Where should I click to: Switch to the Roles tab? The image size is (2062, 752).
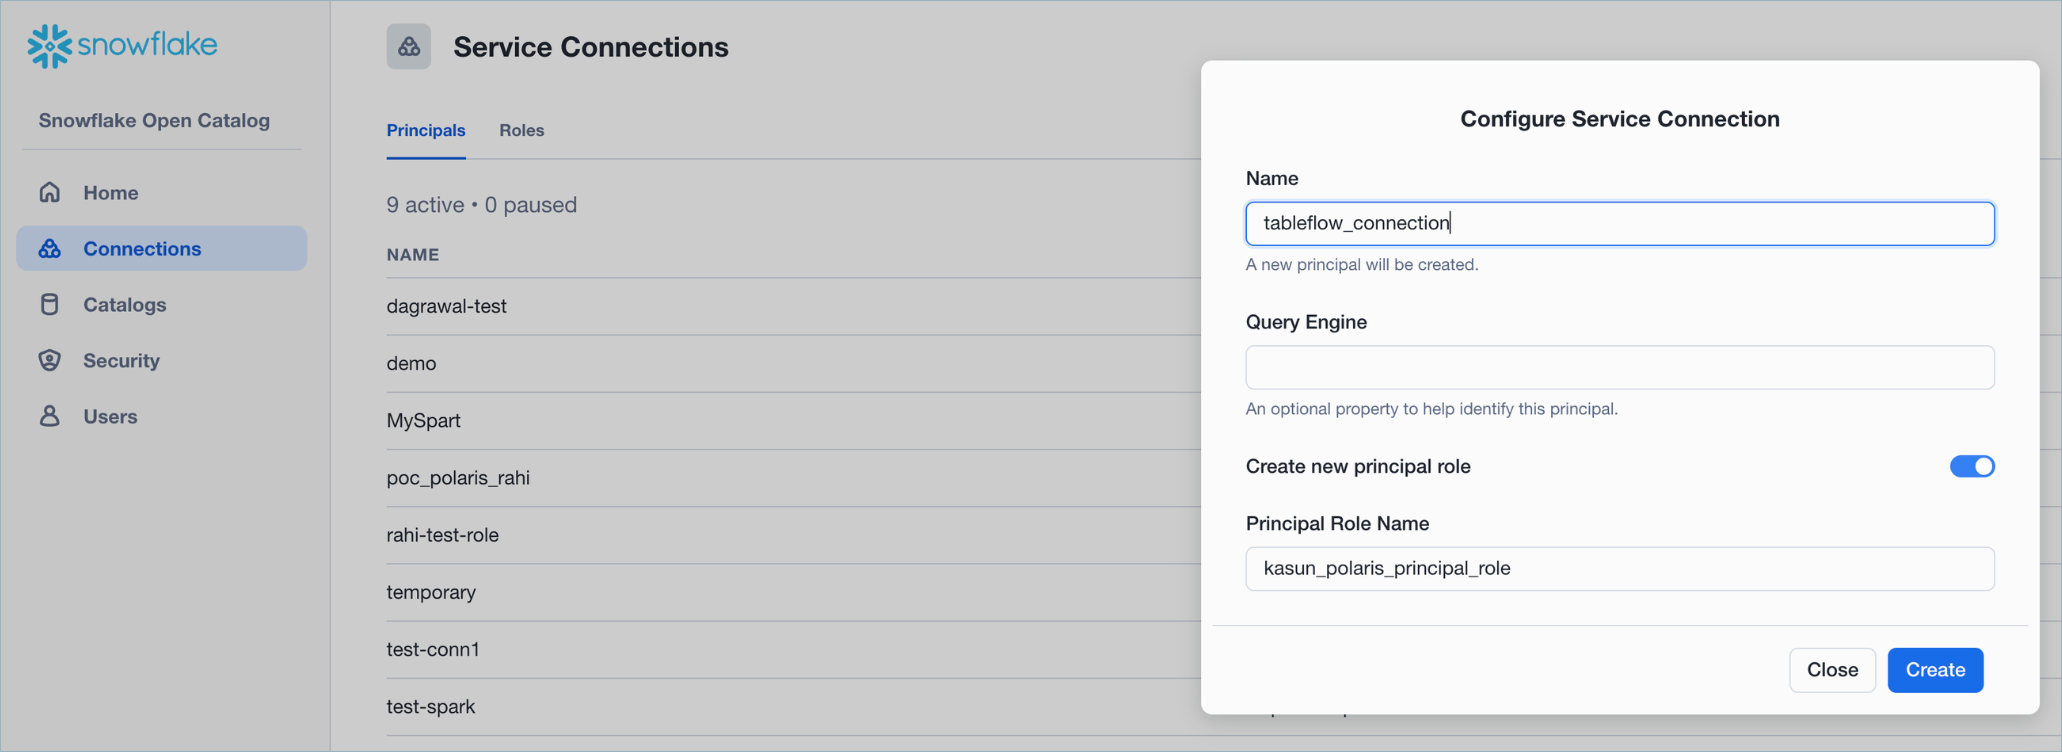[521, 130]
